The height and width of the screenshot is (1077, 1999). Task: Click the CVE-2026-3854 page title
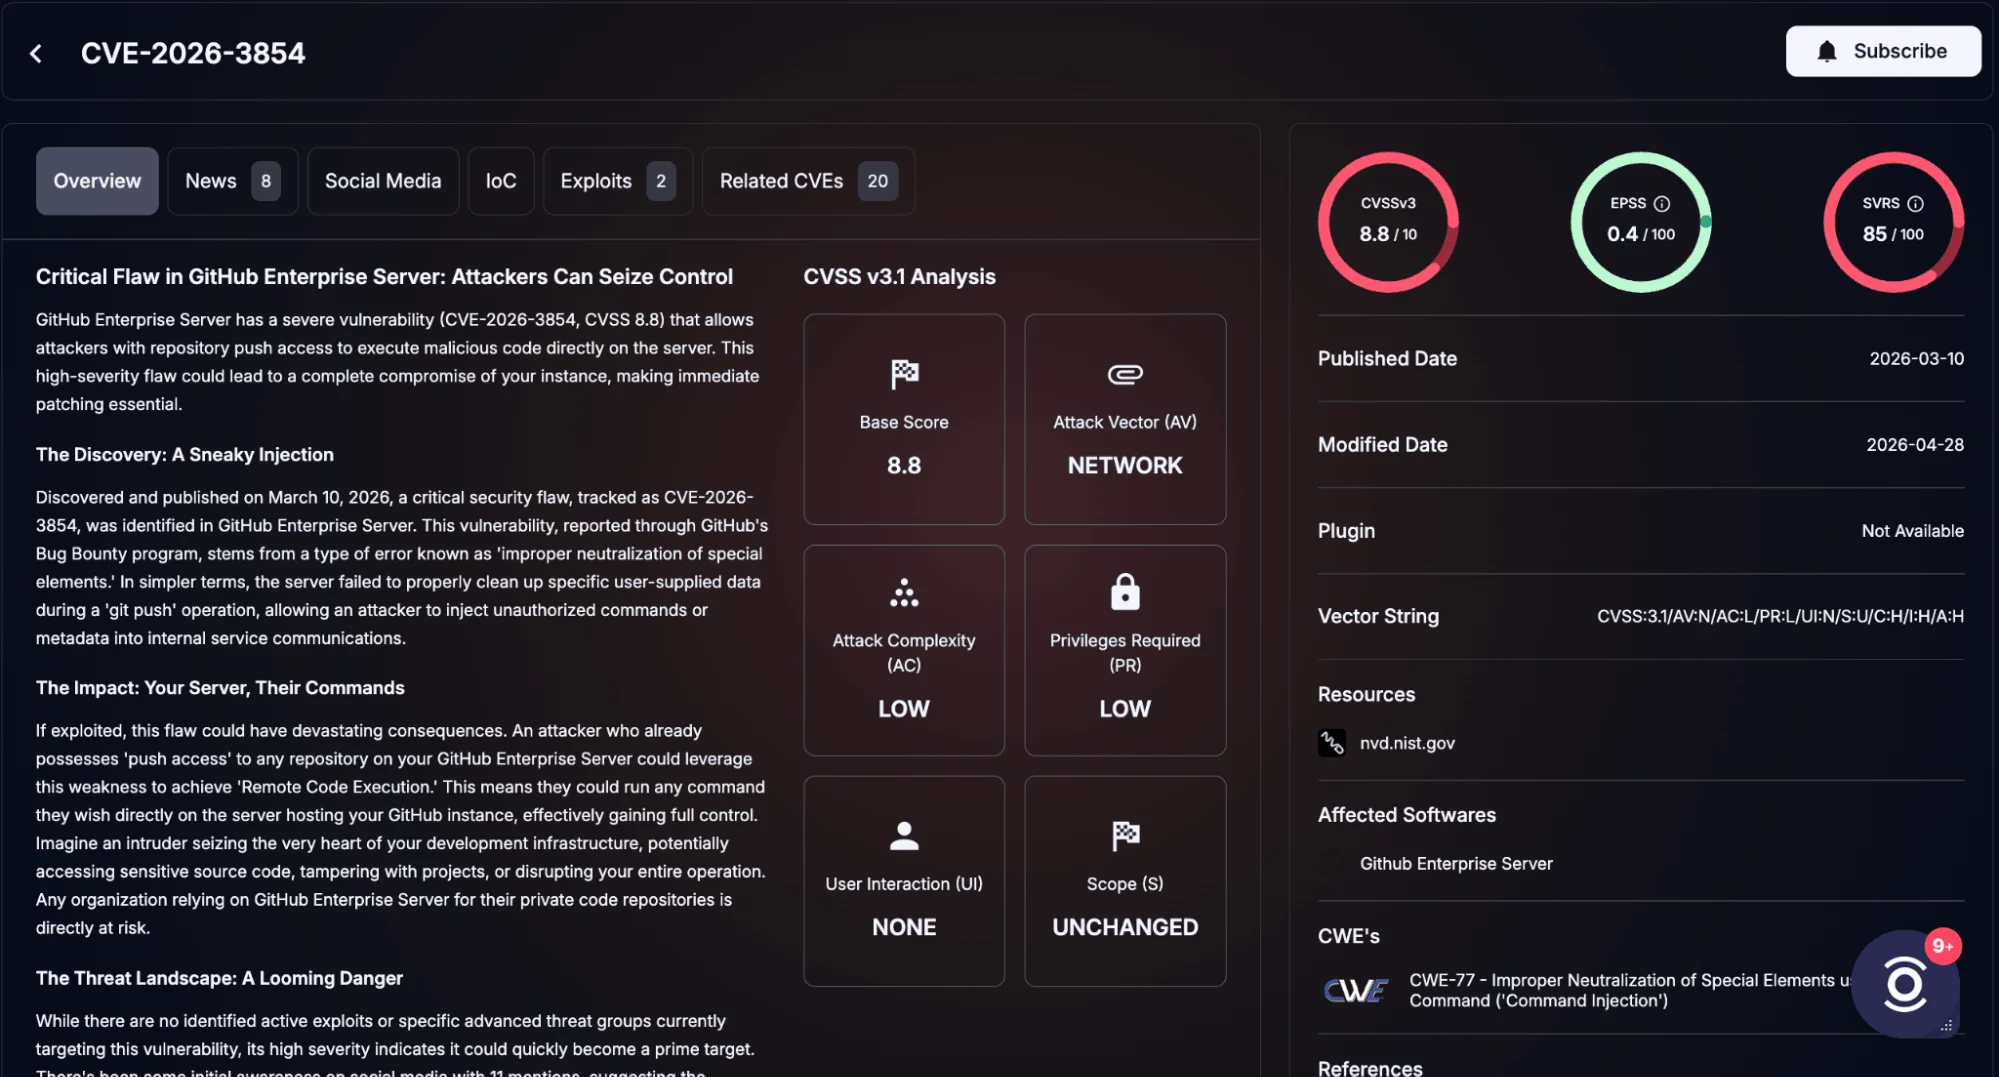pyautogui.click(x=193, y=53)
